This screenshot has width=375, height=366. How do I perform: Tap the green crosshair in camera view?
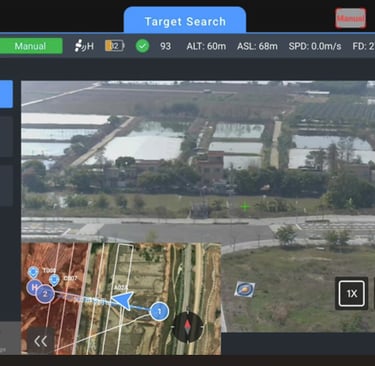coord(245,207)
